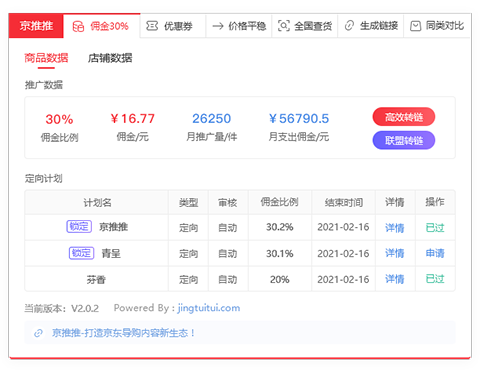Select the 26250 monthly promotion count

(x=211, y=119)
